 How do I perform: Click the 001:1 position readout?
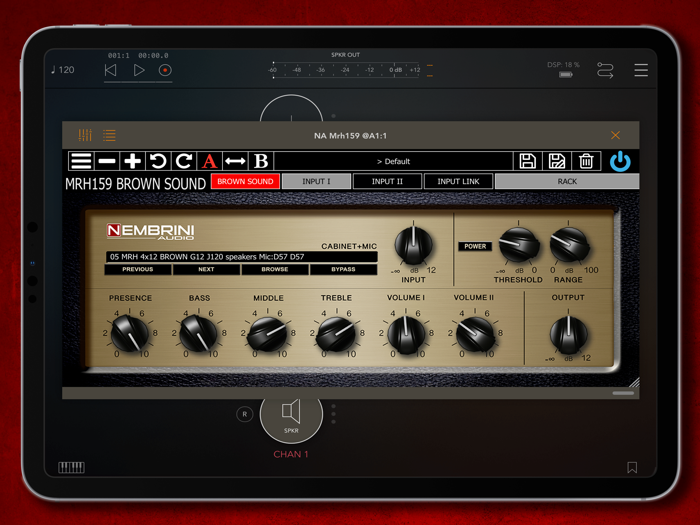[119, 55]
